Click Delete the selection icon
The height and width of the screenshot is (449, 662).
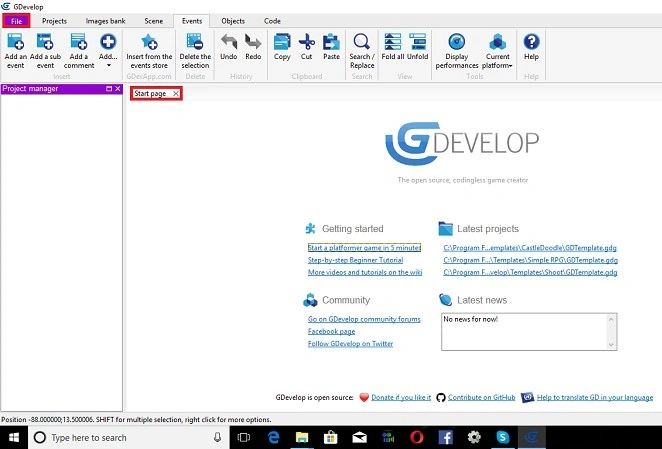195,42
